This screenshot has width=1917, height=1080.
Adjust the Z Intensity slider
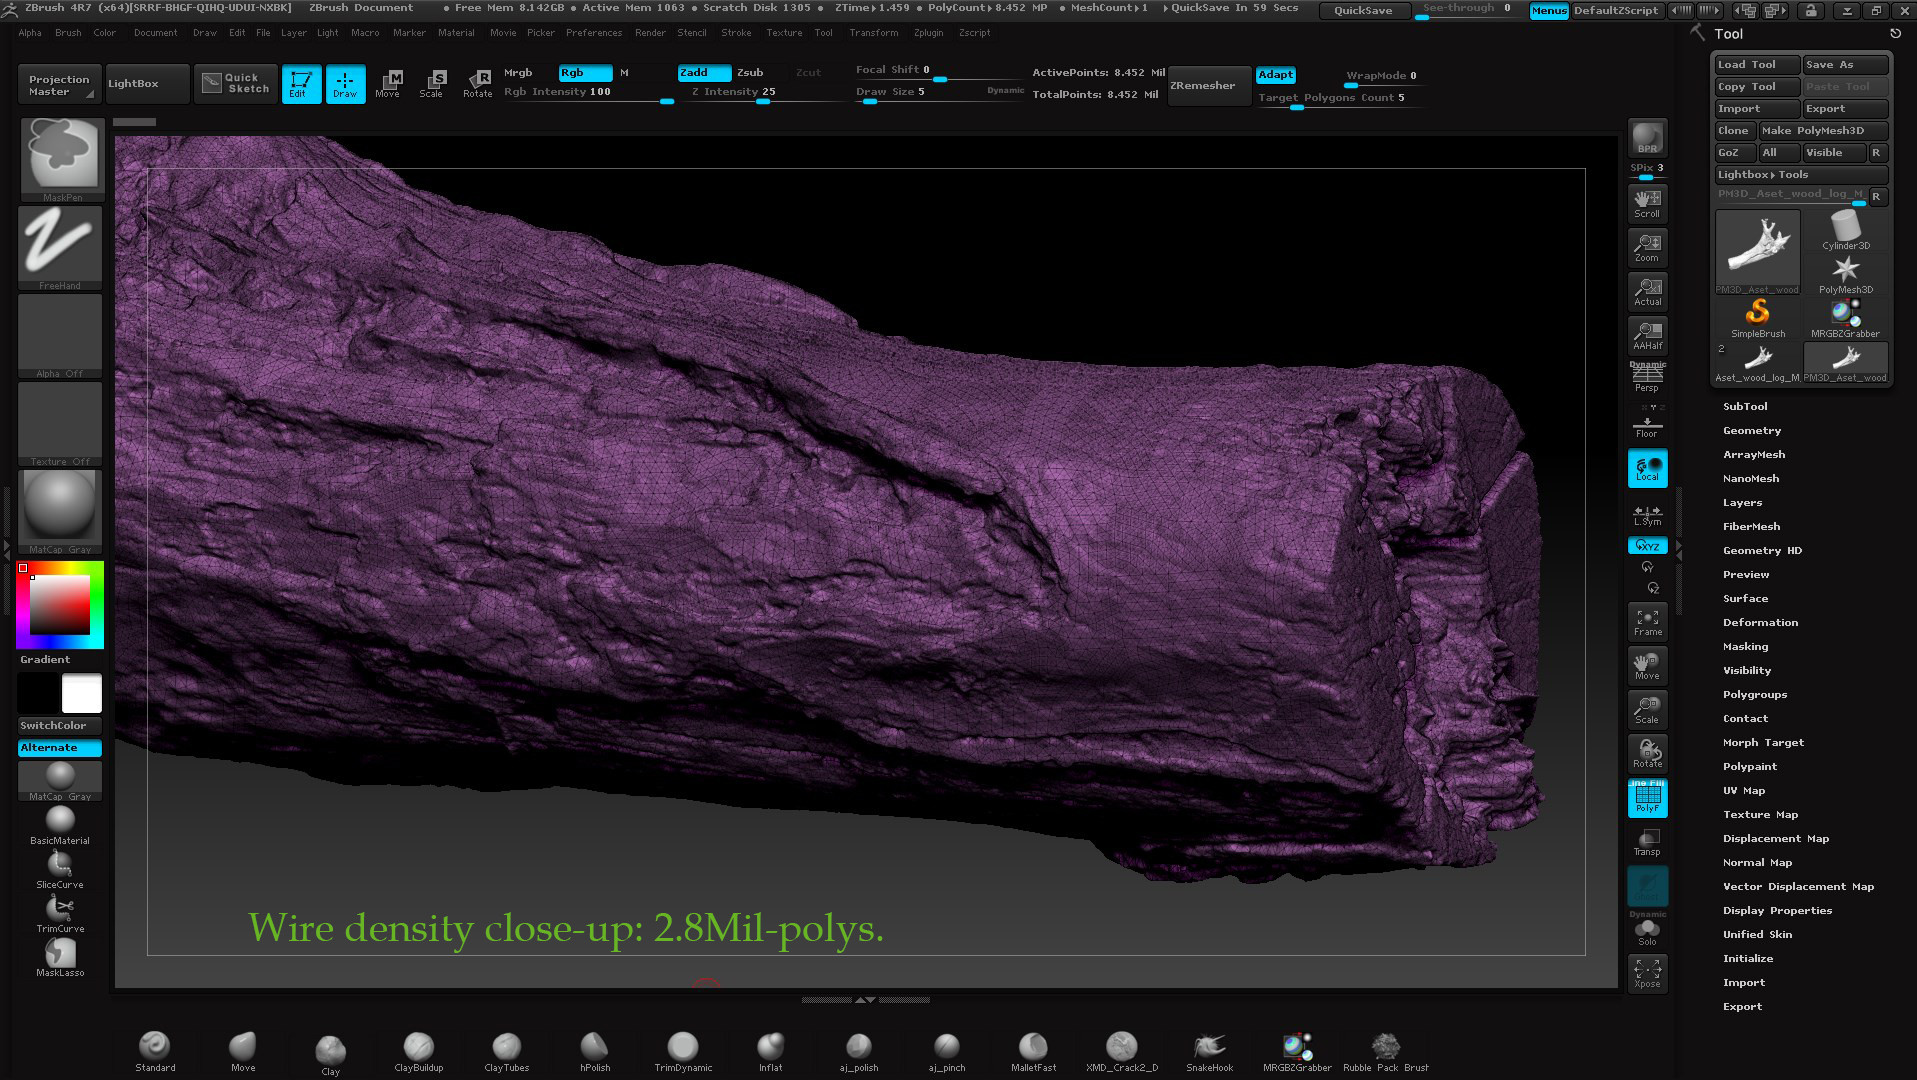pyautogui.click(x=762, y=100)
